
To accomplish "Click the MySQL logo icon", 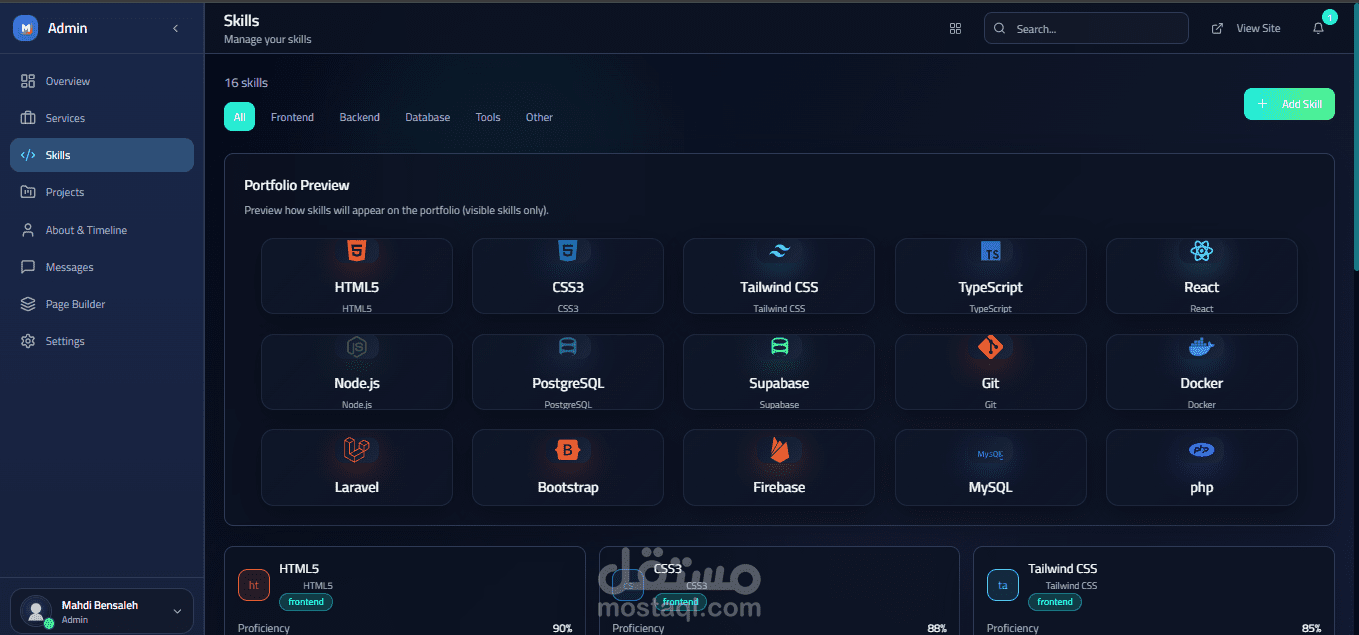I will (x=990, y=453).
